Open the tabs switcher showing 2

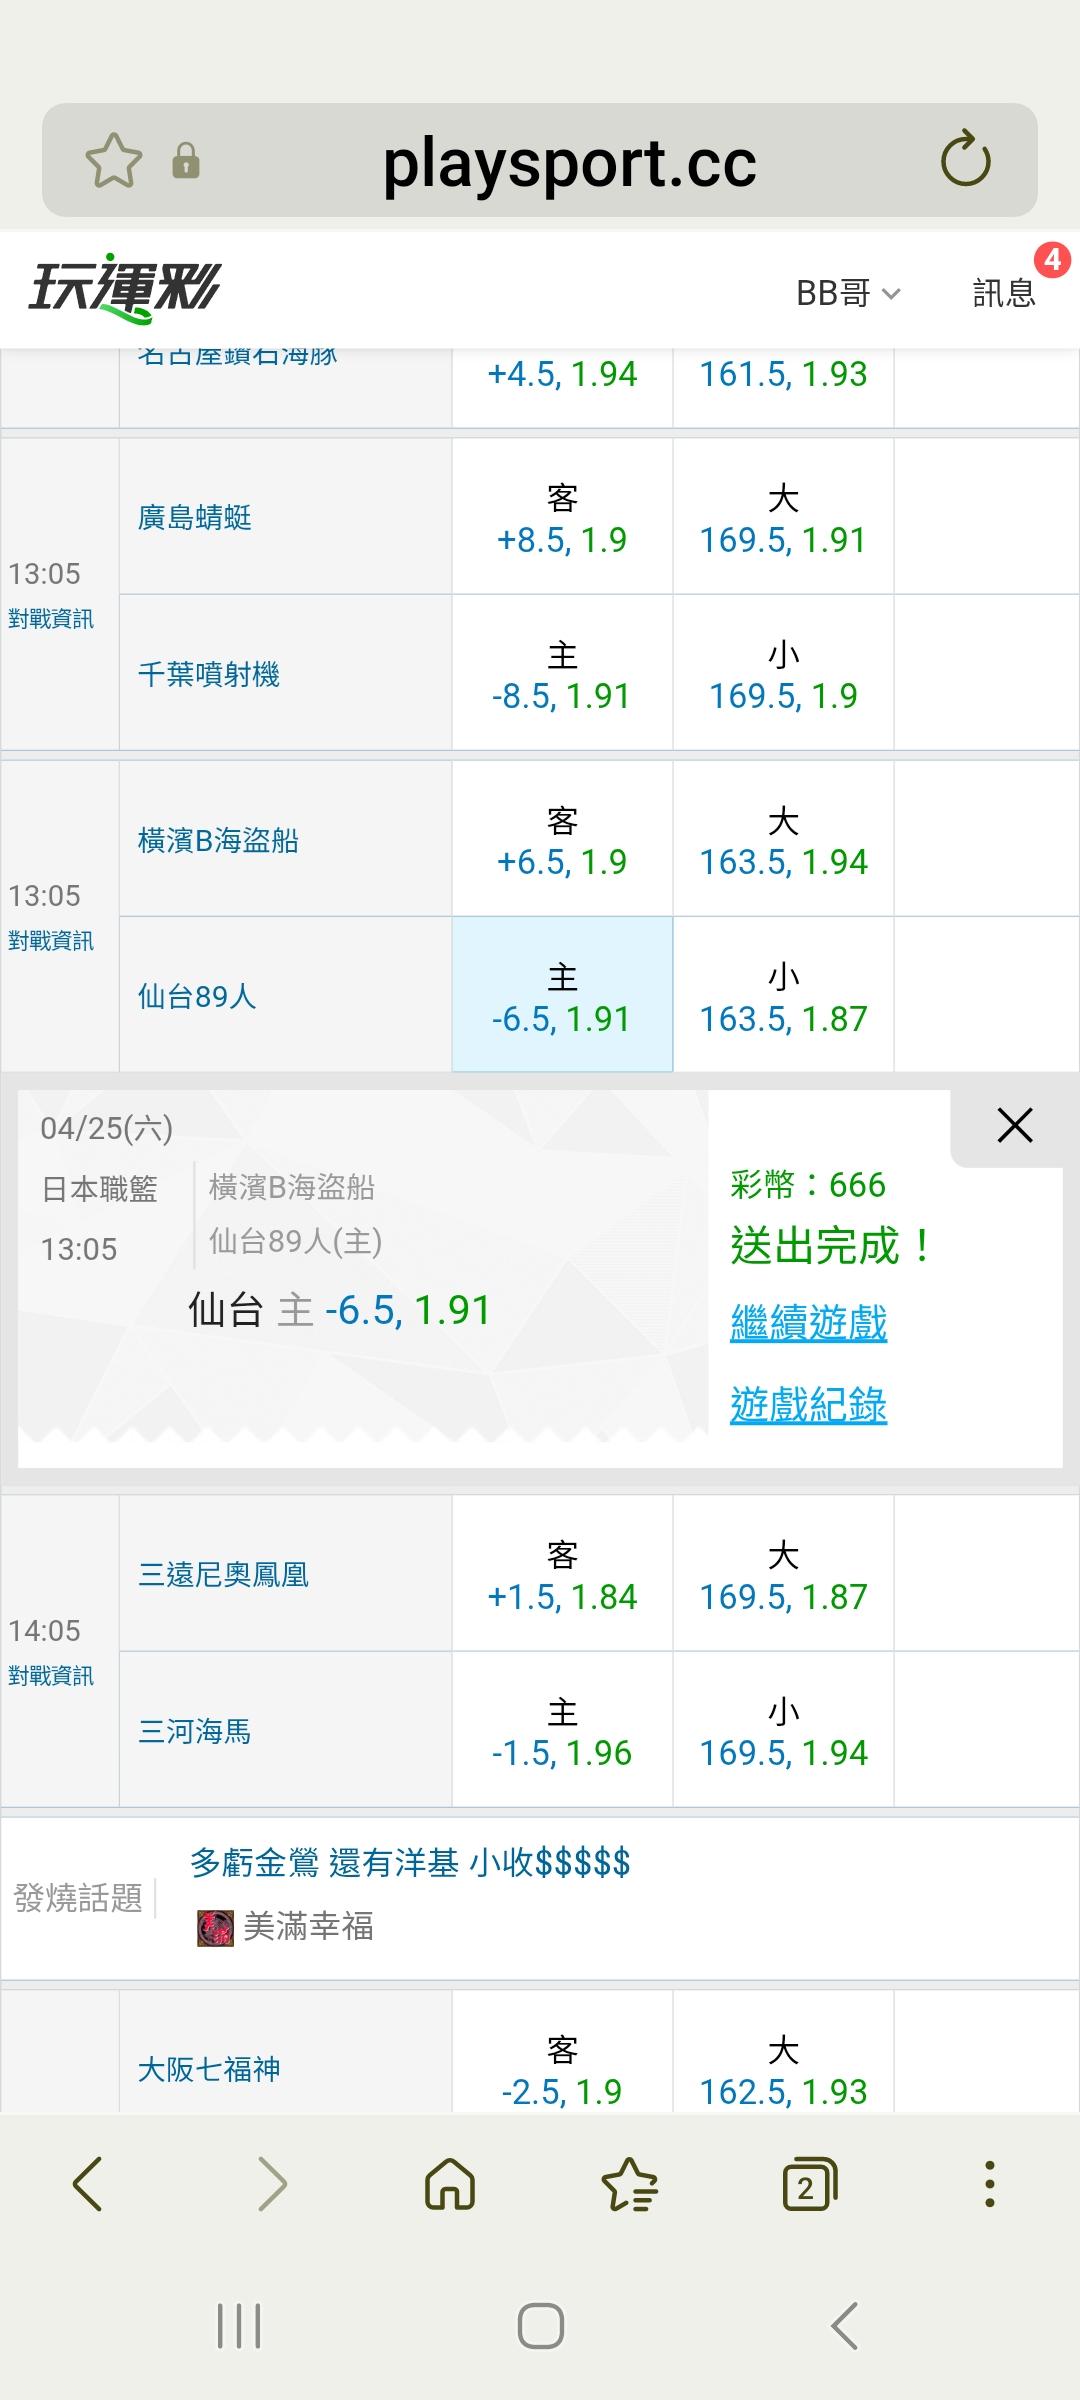tap(808, 2184)
